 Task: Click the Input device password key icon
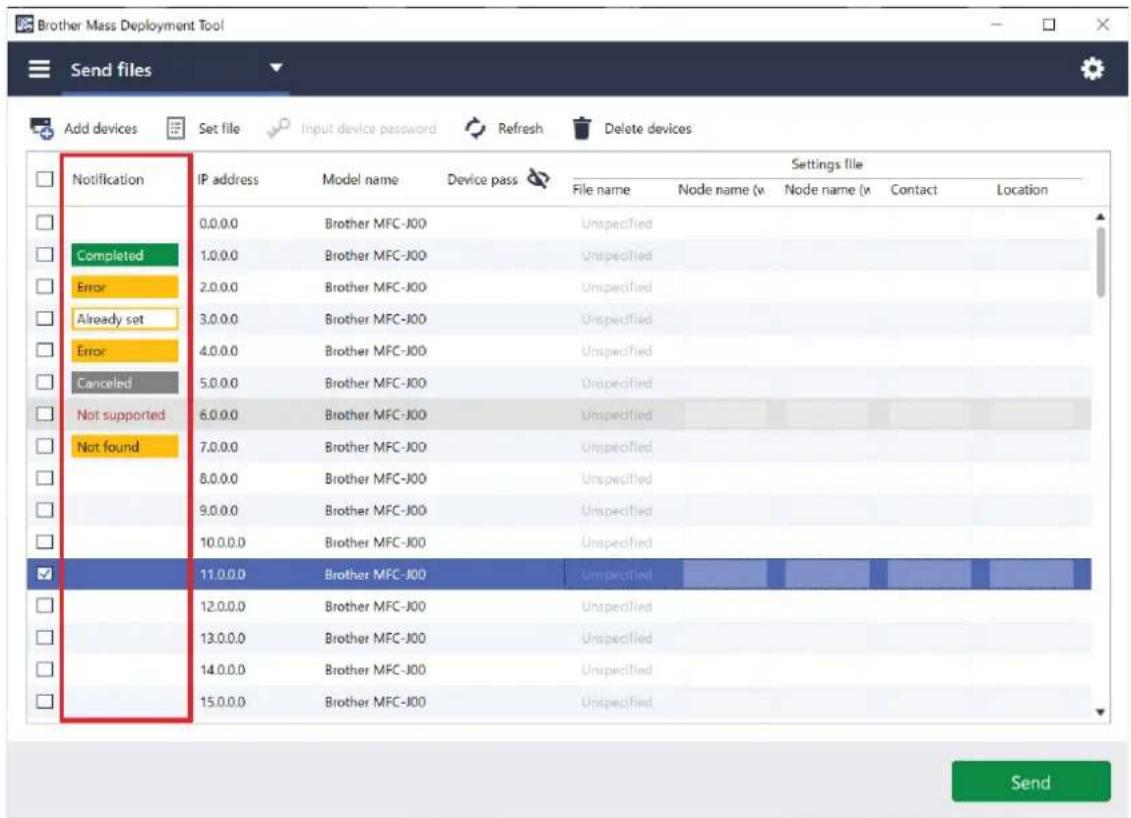click(x=278, y=128)
